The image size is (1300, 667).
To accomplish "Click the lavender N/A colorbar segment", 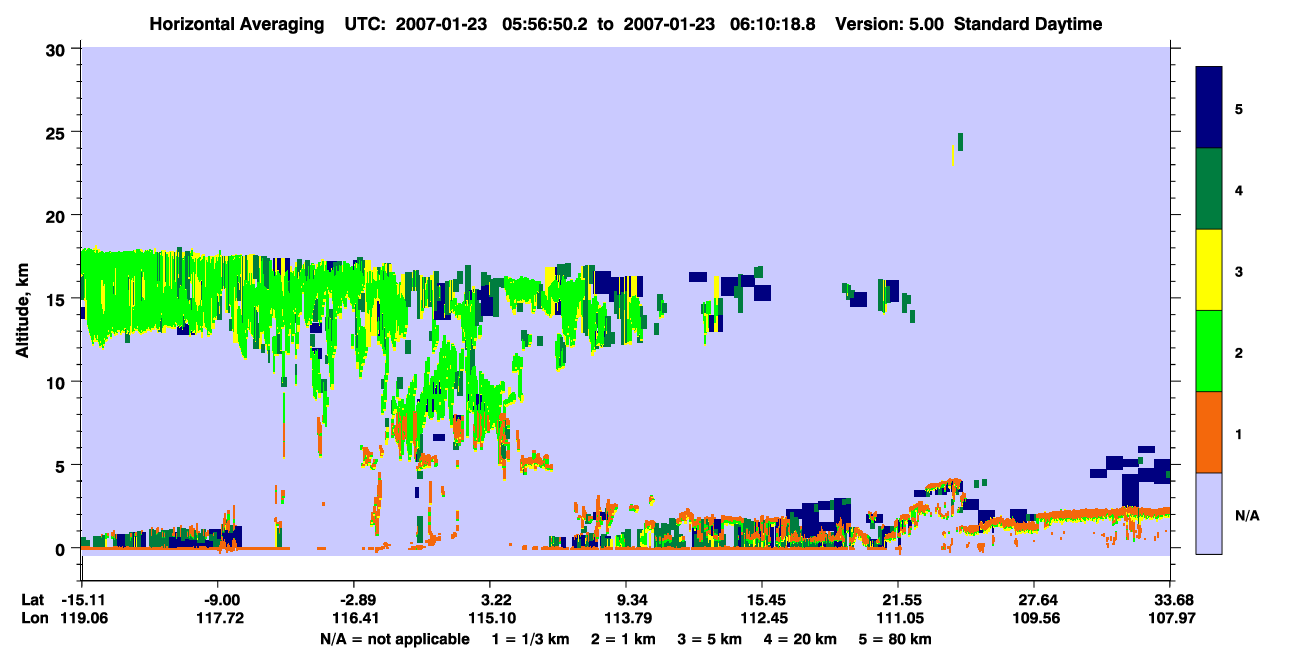I will (x=1209, y=513).
